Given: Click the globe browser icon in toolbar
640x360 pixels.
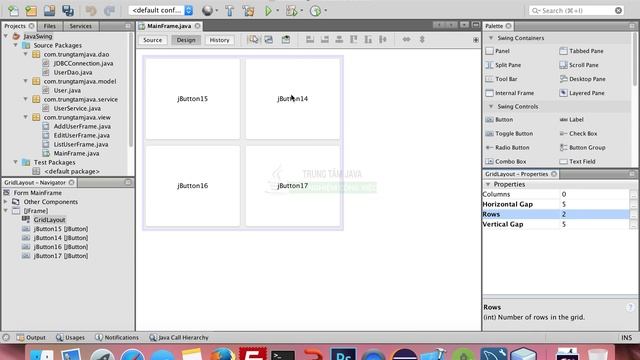Looking at the screenshot, I should [x=207, y=11].
